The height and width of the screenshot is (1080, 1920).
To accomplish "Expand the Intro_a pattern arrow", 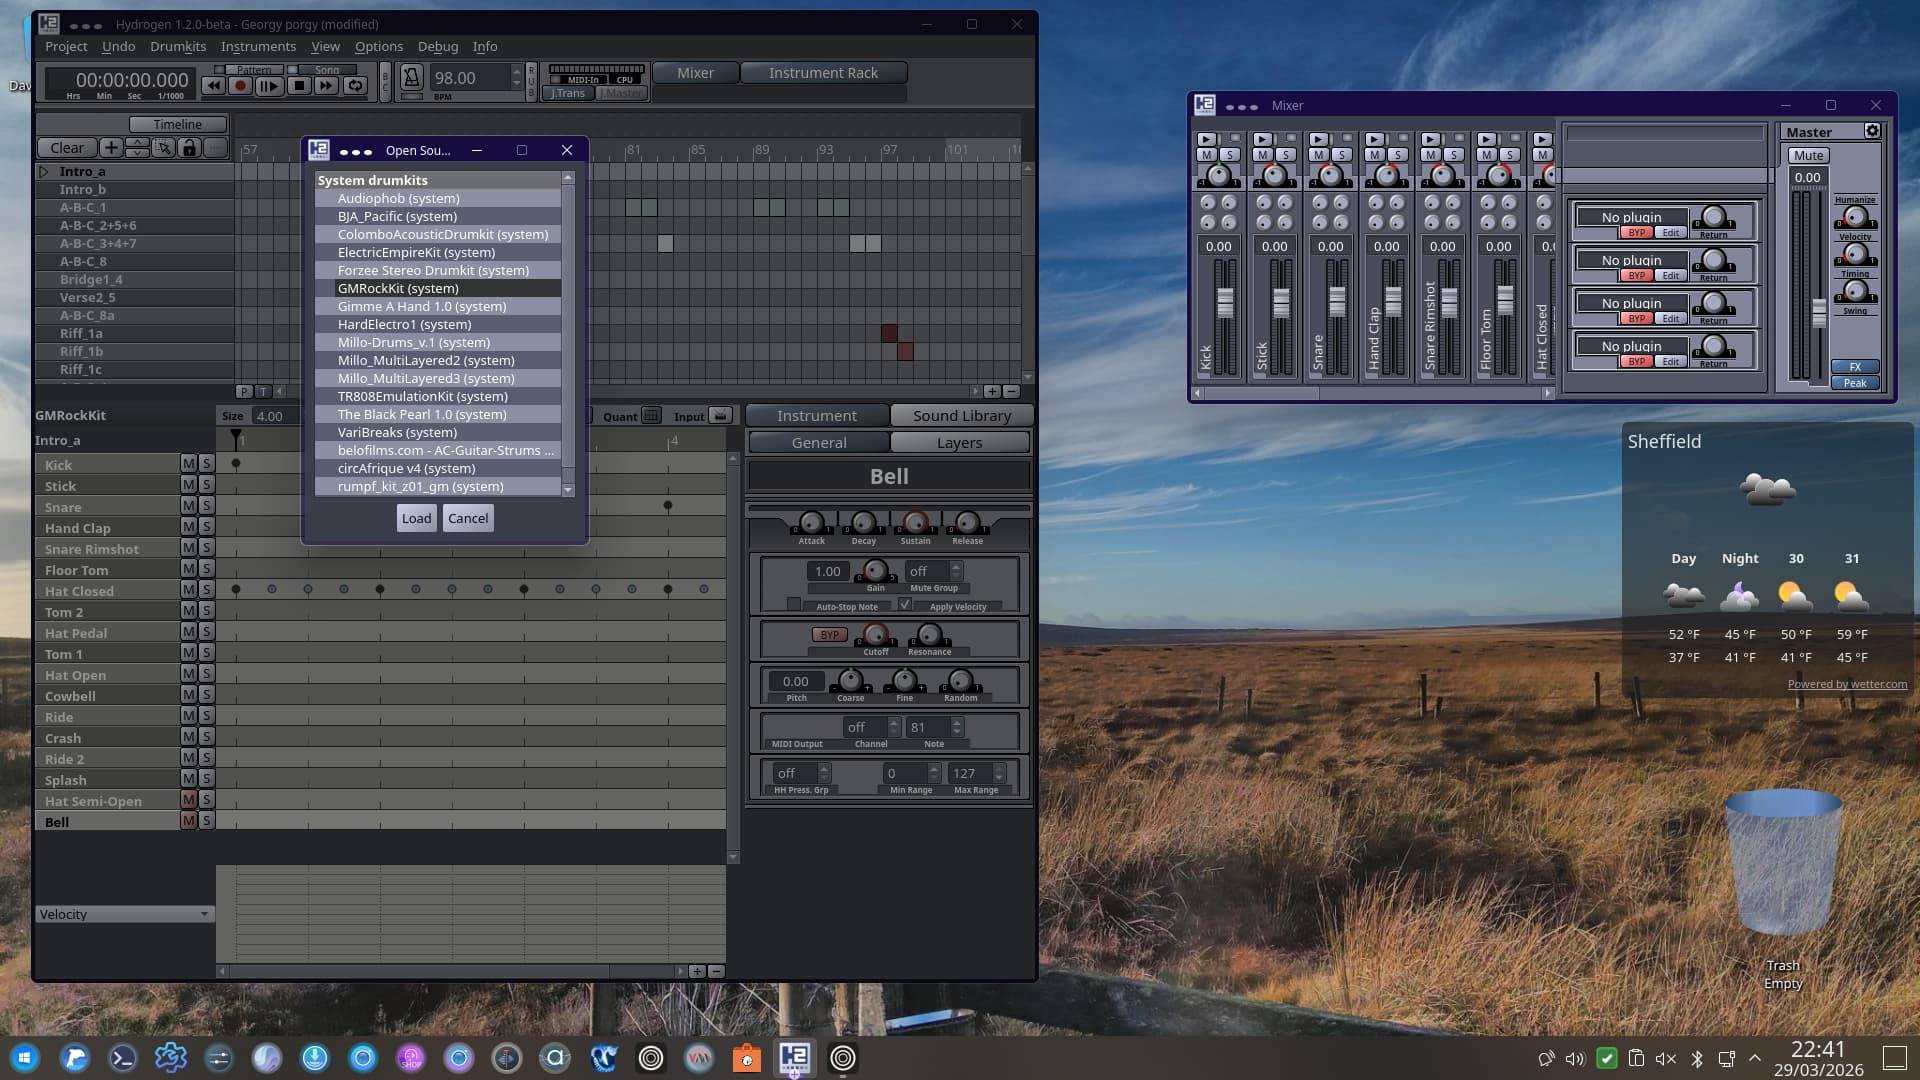I will click(x=44, y=171).
